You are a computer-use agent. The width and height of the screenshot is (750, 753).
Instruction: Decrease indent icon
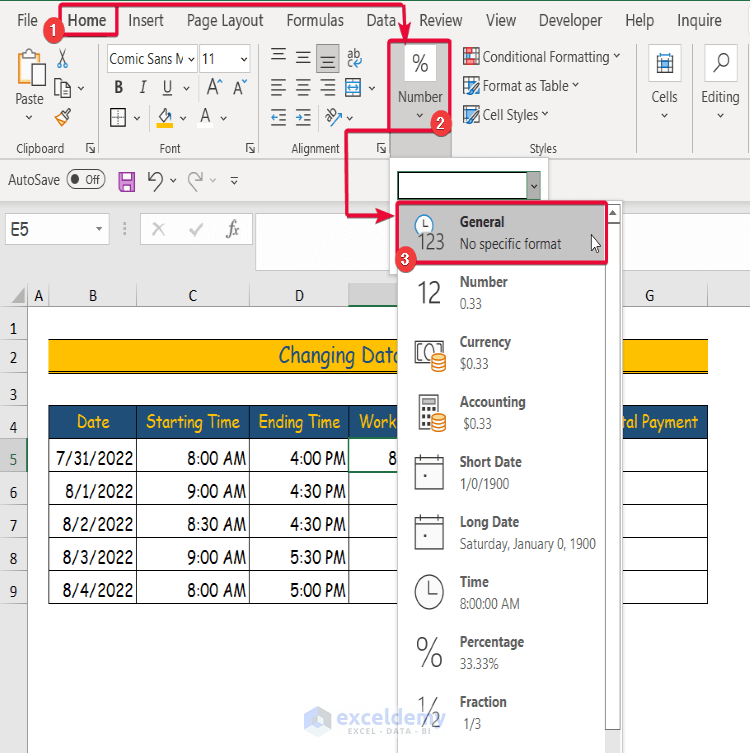click(x=278, y=117)
